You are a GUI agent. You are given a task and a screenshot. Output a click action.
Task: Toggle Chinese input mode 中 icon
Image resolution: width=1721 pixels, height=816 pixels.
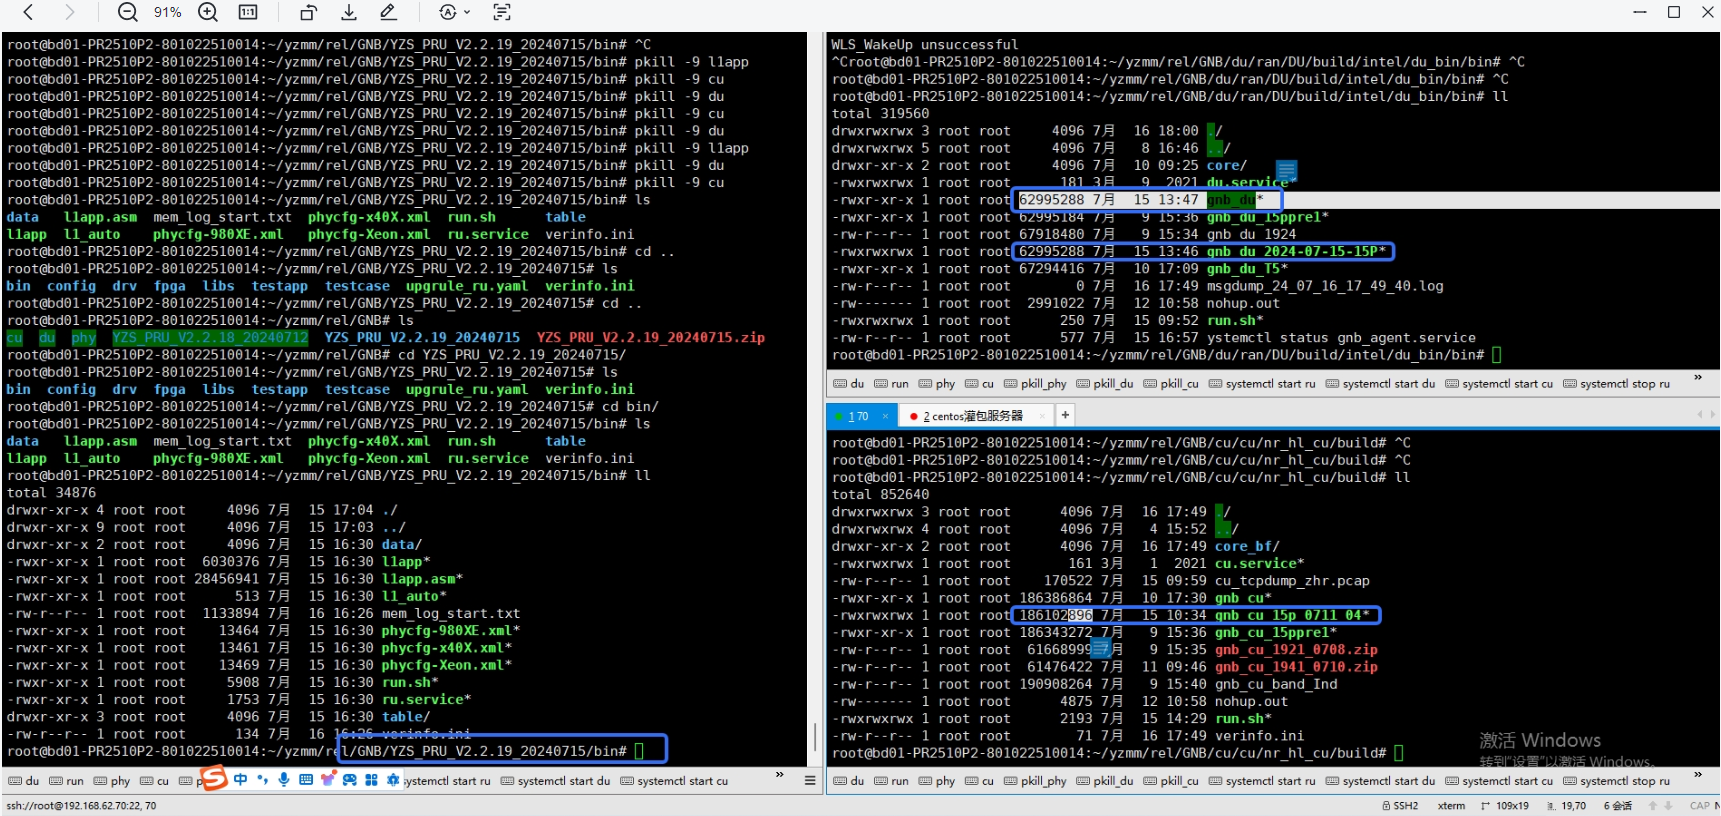click(x=240, y=779)
